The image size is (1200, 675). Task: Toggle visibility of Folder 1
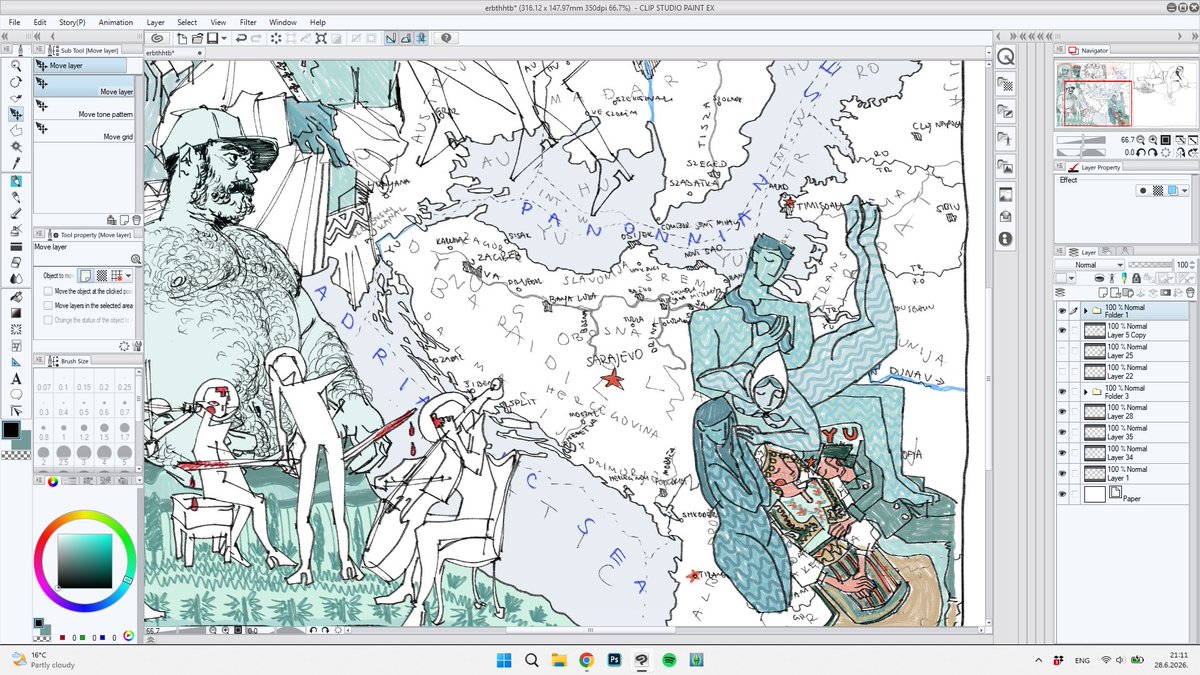tap(1062, 311)
